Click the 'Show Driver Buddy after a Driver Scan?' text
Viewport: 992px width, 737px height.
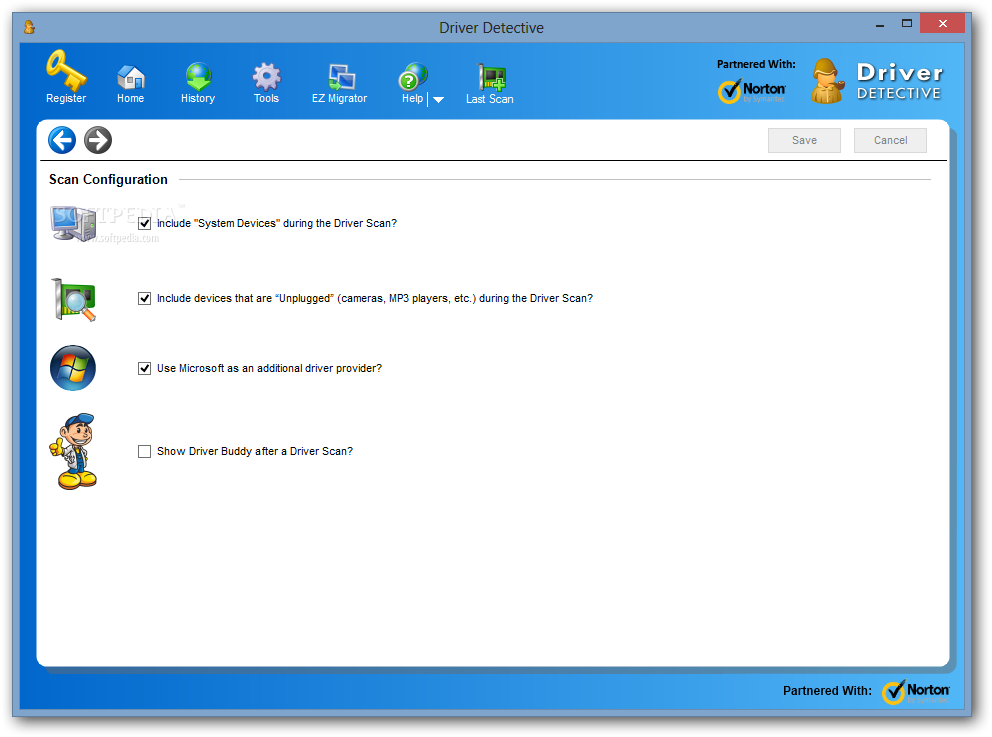[255, 451]
